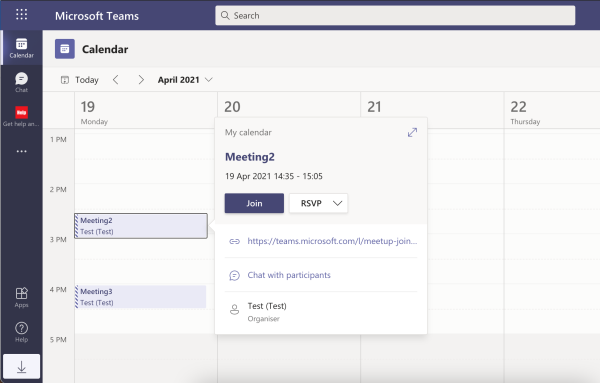The image size is (600, 383).
Task: Open Chat in the sidebar
Action: [x=21, y=82]
